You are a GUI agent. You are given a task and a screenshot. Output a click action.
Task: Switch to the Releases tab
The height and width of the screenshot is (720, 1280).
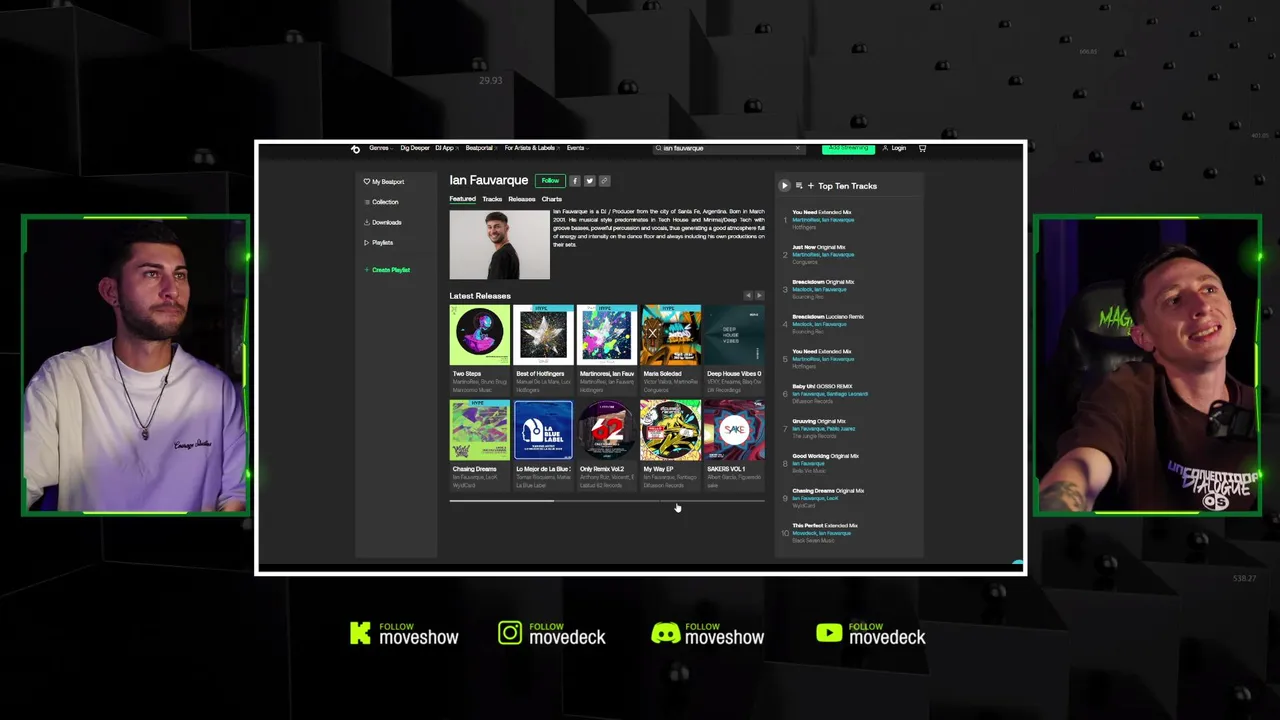(x=521, y=199)
